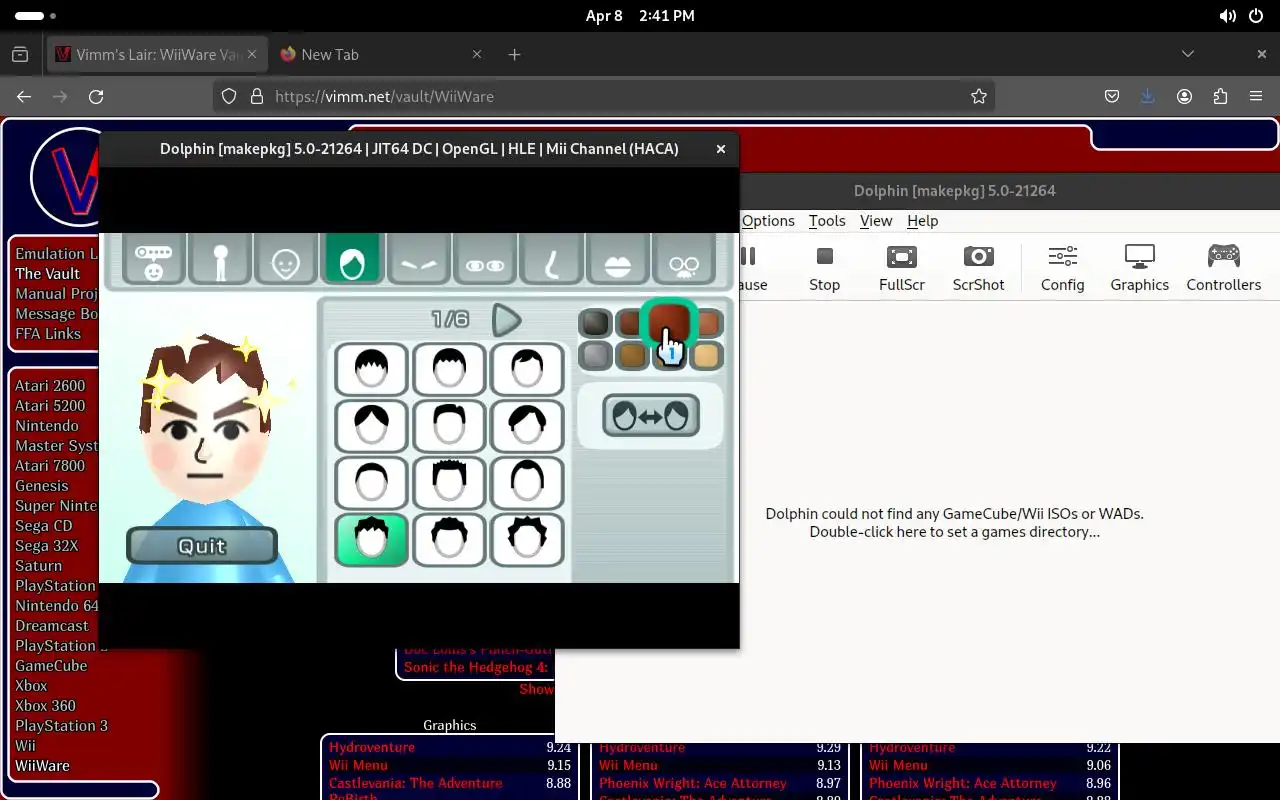
Task: Open FFA Links in sidebar
Action: [48, 333]
